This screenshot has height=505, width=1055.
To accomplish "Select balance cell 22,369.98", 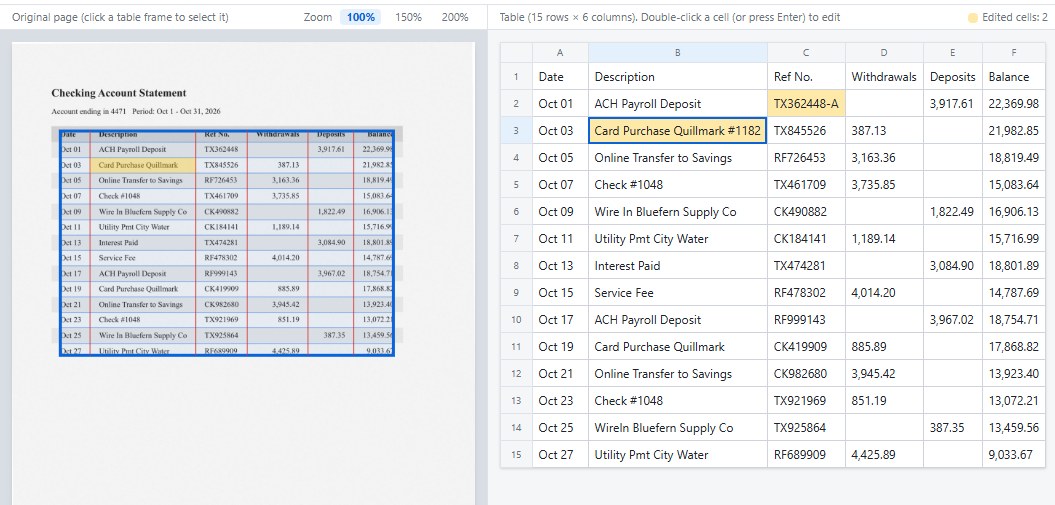I will (x=1014, y=104).
